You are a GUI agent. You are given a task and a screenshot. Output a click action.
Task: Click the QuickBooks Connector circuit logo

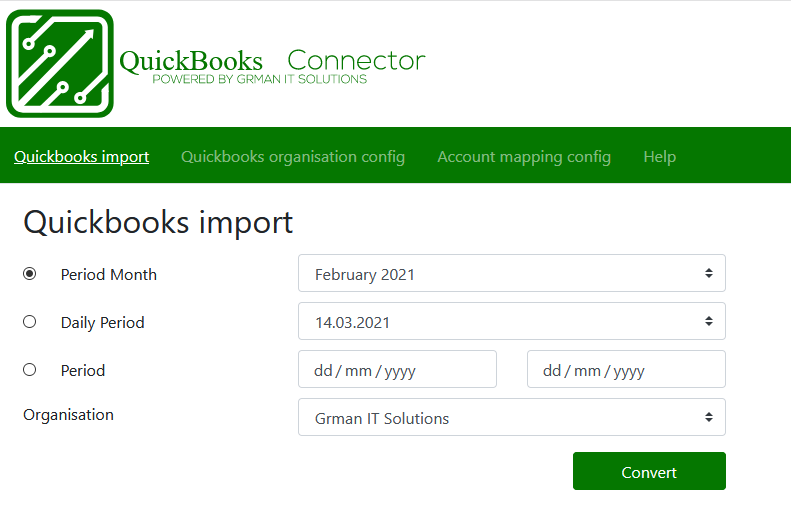[60, 64]
